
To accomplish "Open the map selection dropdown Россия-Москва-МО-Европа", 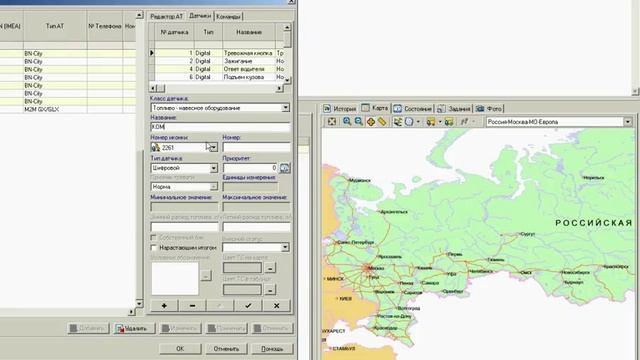I will click(628, 122).
